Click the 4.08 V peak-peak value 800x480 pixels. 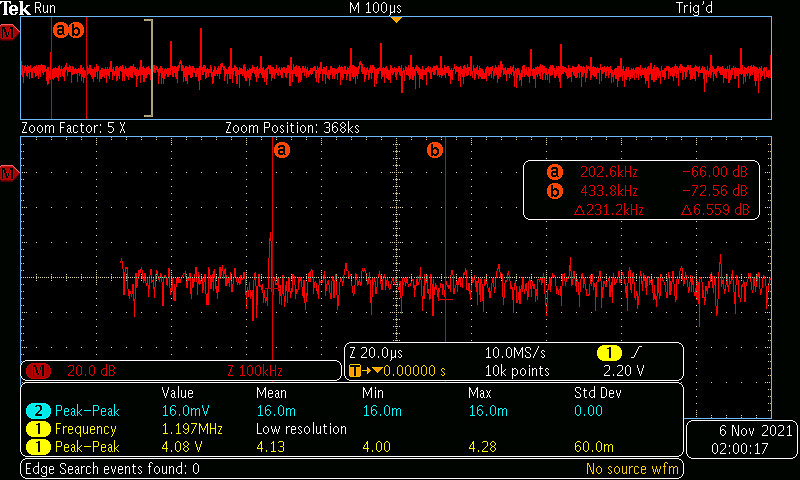pyautogui.click(x=182, y=447)
